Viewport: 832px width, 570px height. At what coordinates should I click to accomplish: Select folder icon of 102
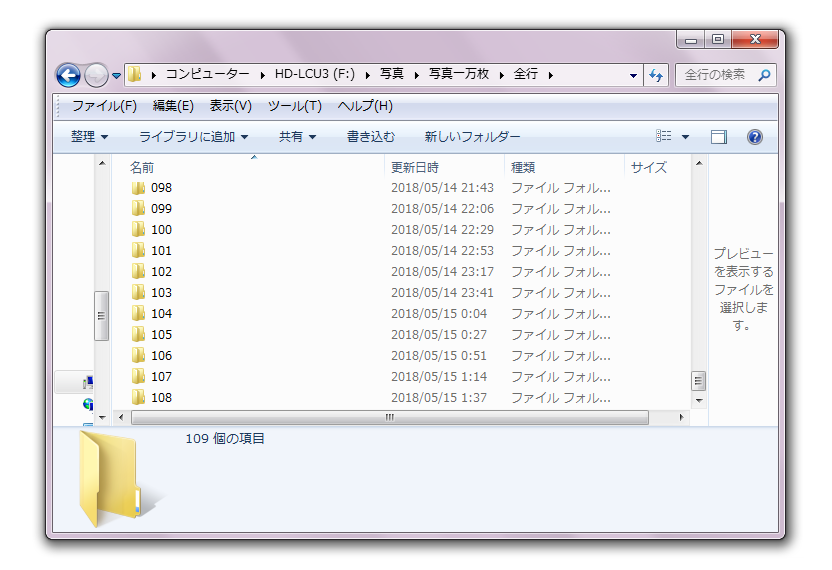click(x=138, y=272)
